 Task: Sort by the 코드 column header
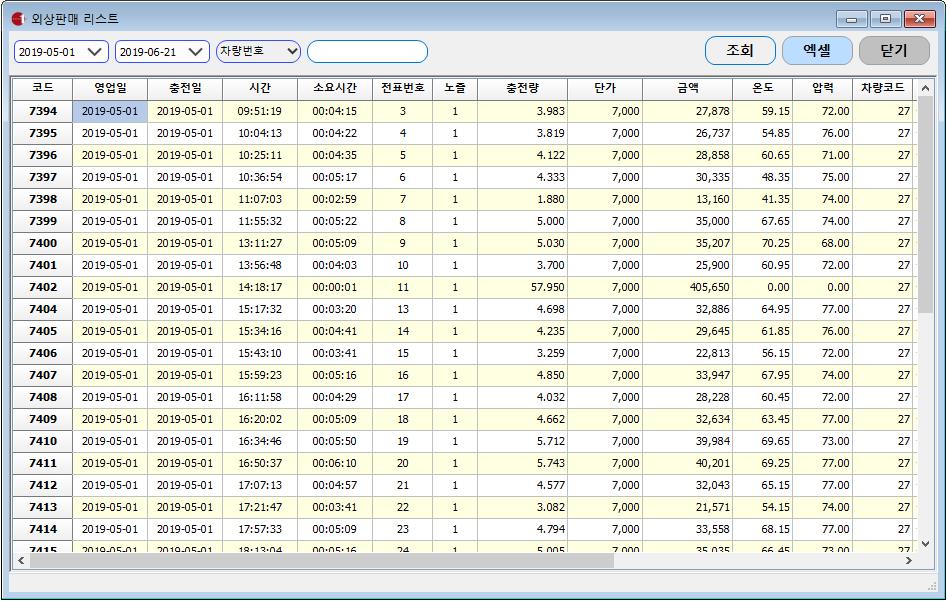click(43, 88)
